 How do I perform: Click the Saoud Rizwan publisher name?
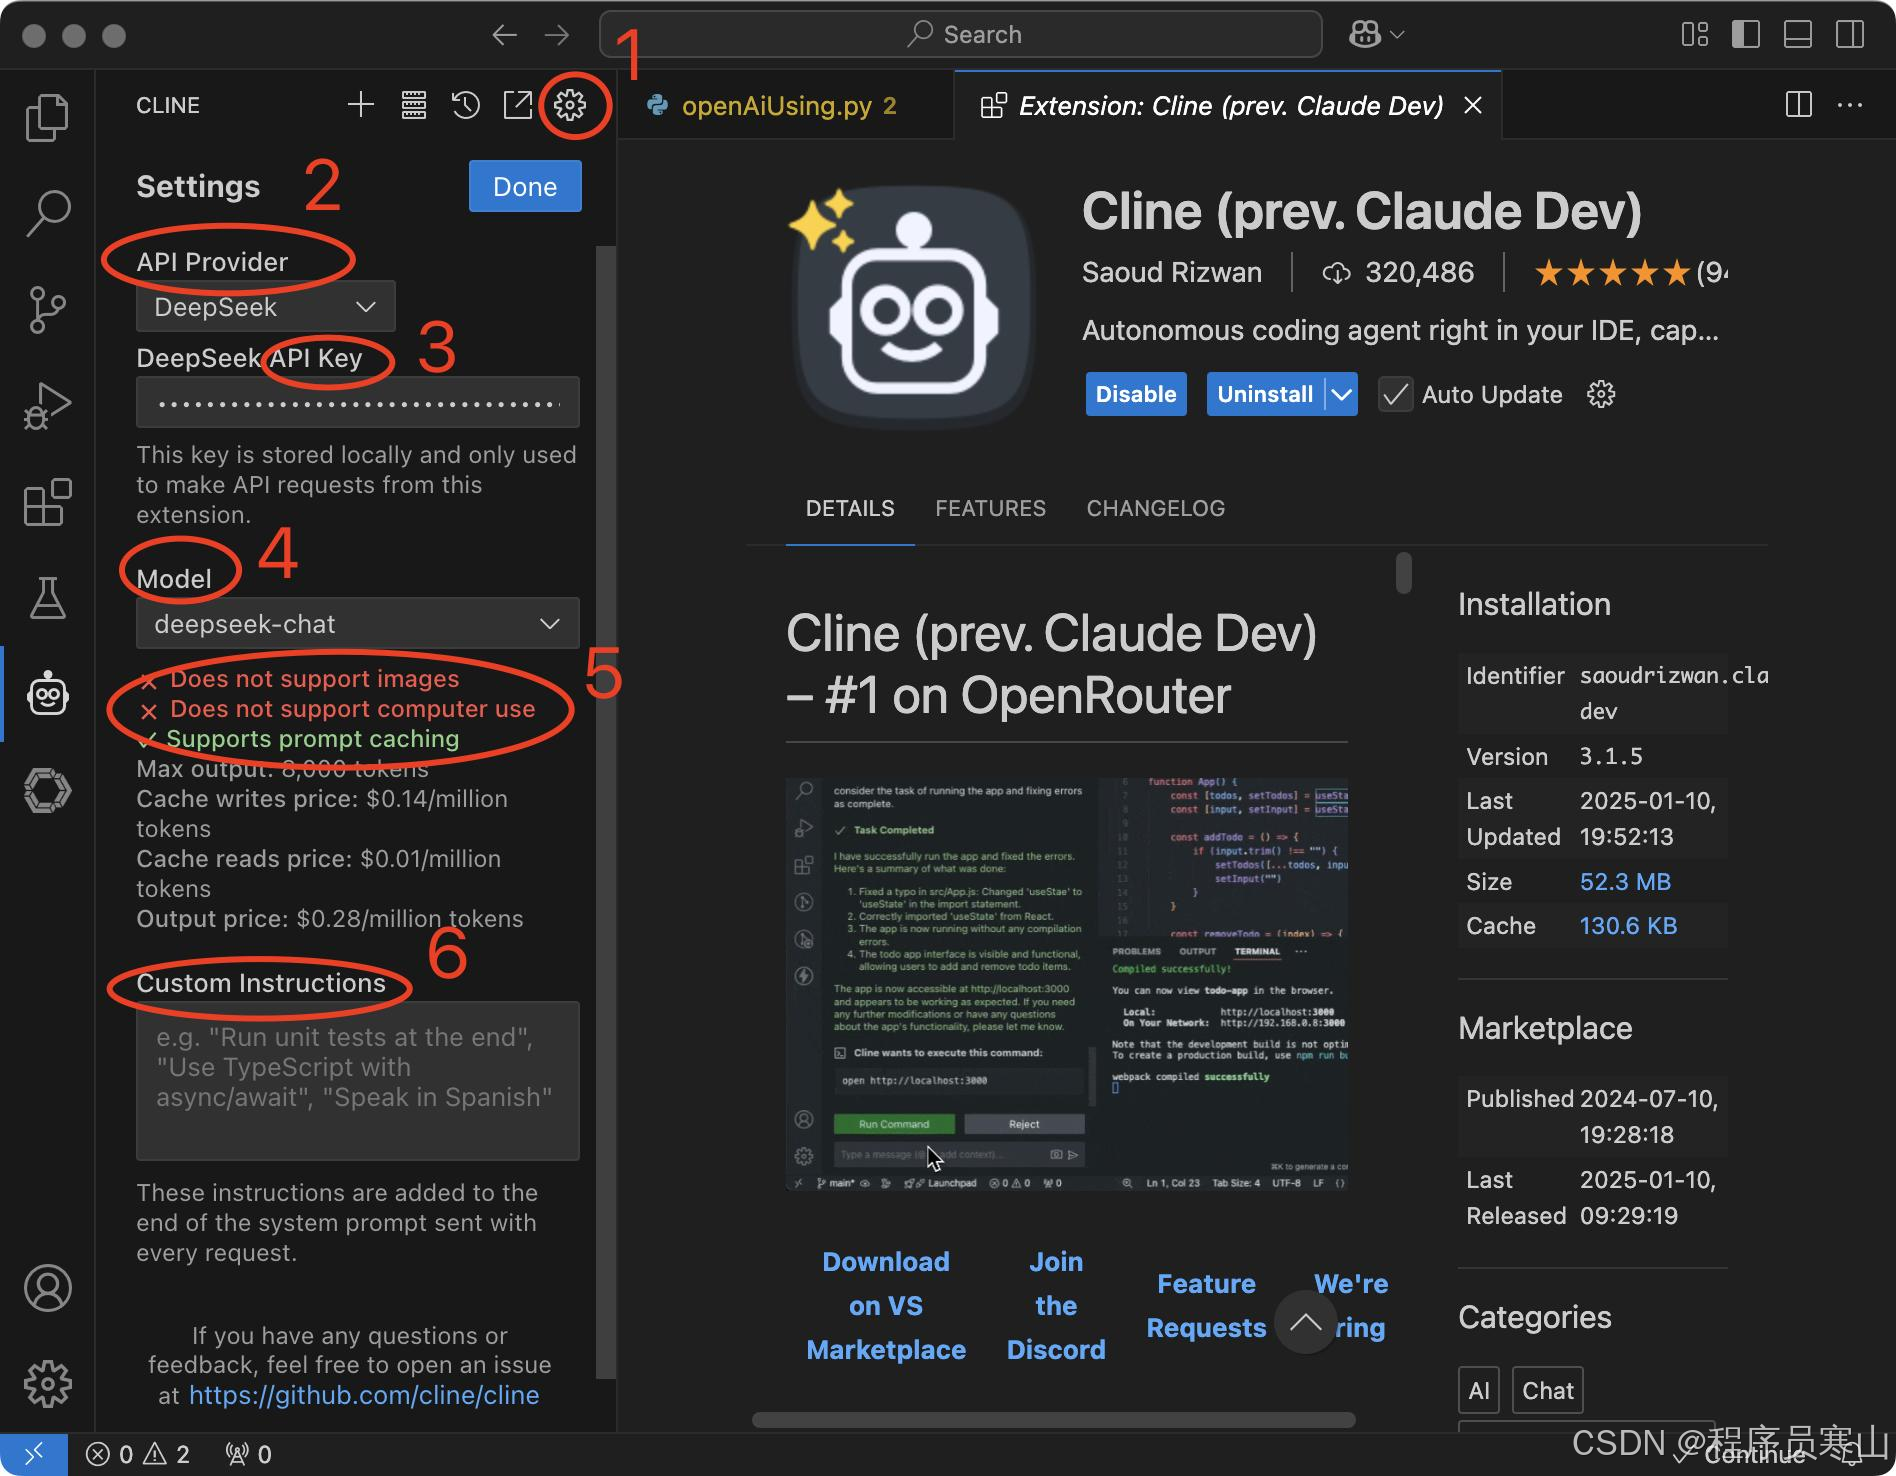click(x=1172, y=272)
